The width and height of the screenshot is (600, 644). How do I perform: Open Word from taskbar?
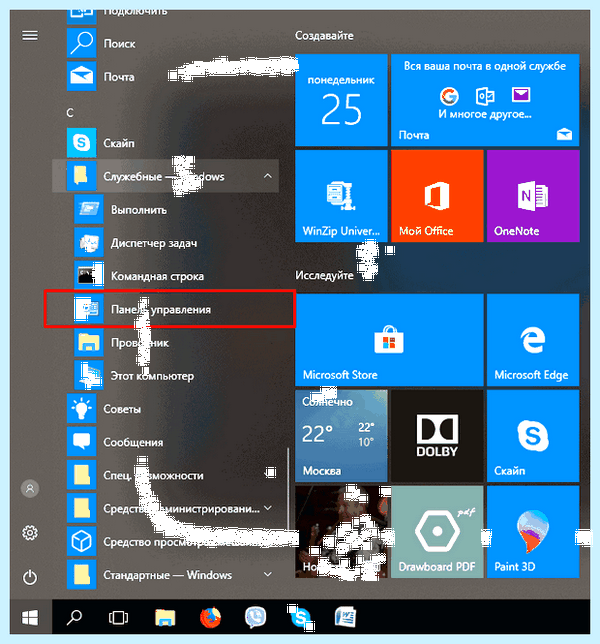tap(345, 617)
